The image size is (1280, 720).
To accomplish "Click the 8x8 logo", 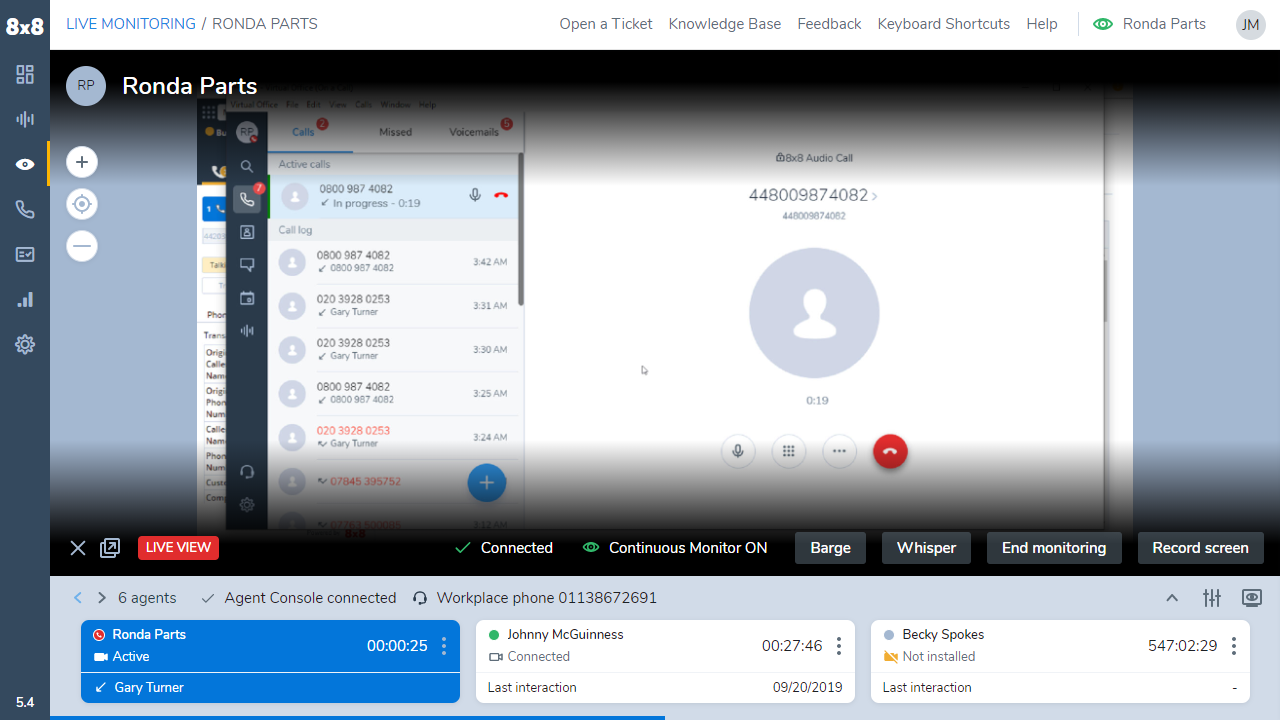I will tap(24, 27).
